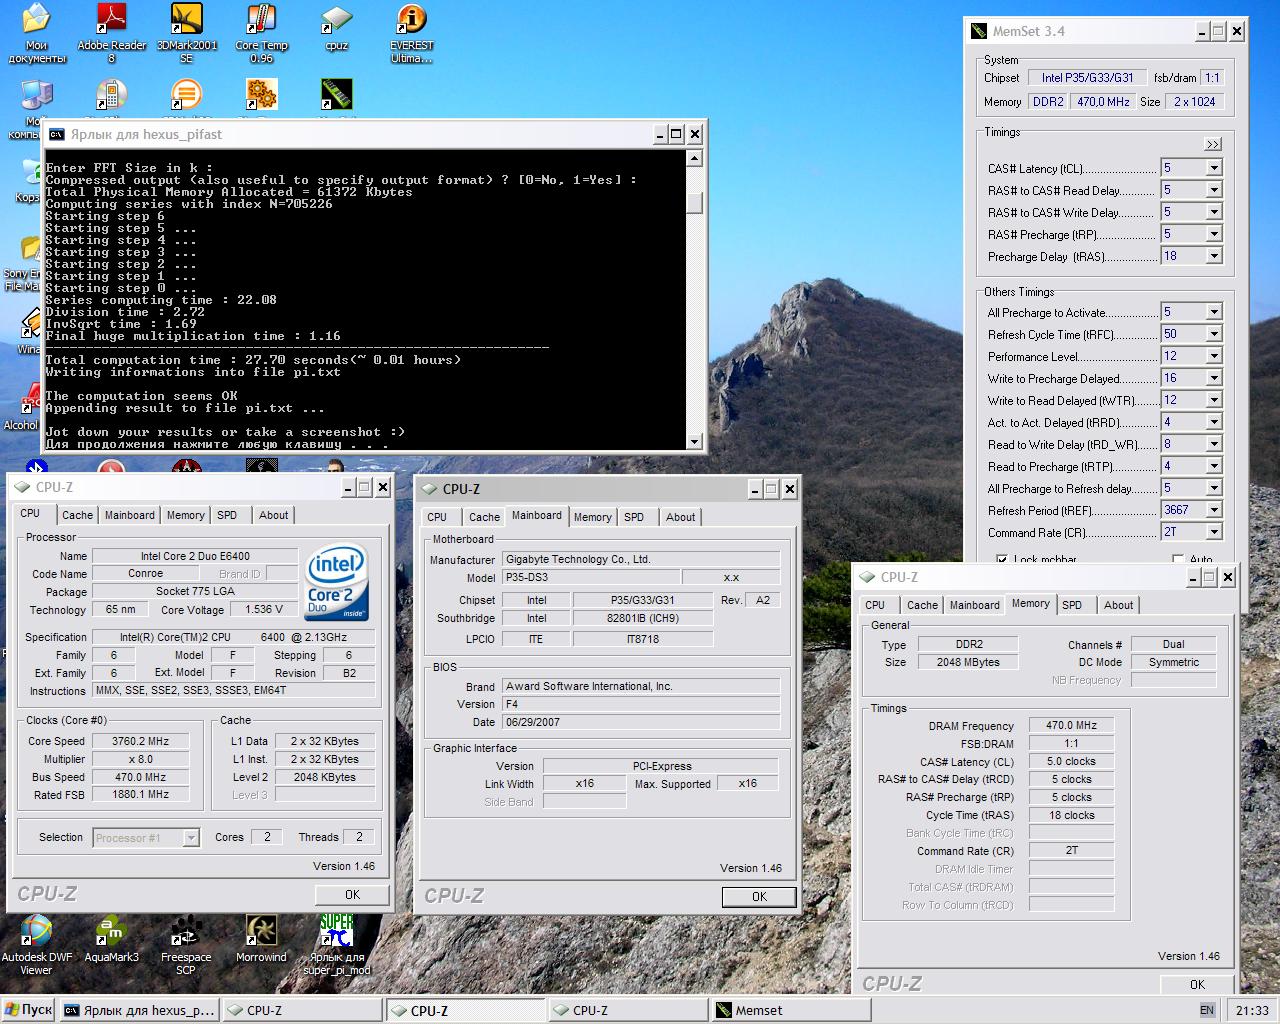Viewport: 1280px width, 1024px height.
Task: Click console scrollbar down arrow
Action: [x=695, y=441]
